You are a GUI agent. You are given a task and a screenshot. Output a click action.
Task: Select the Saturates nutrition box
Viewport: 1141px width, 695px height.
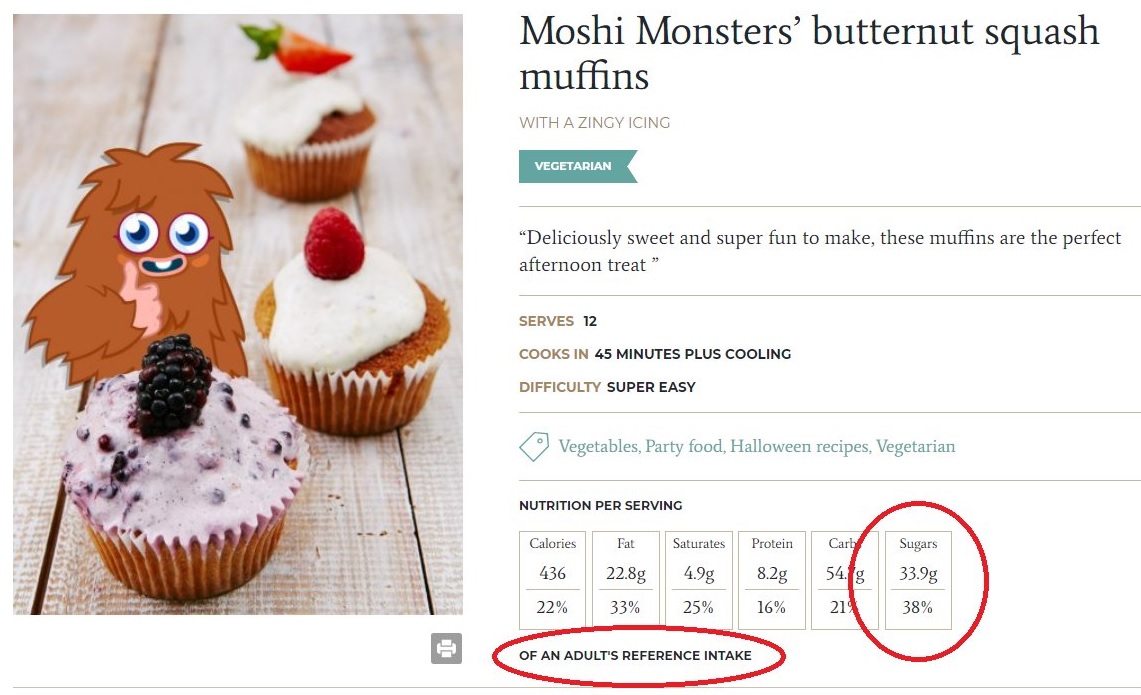699,580
